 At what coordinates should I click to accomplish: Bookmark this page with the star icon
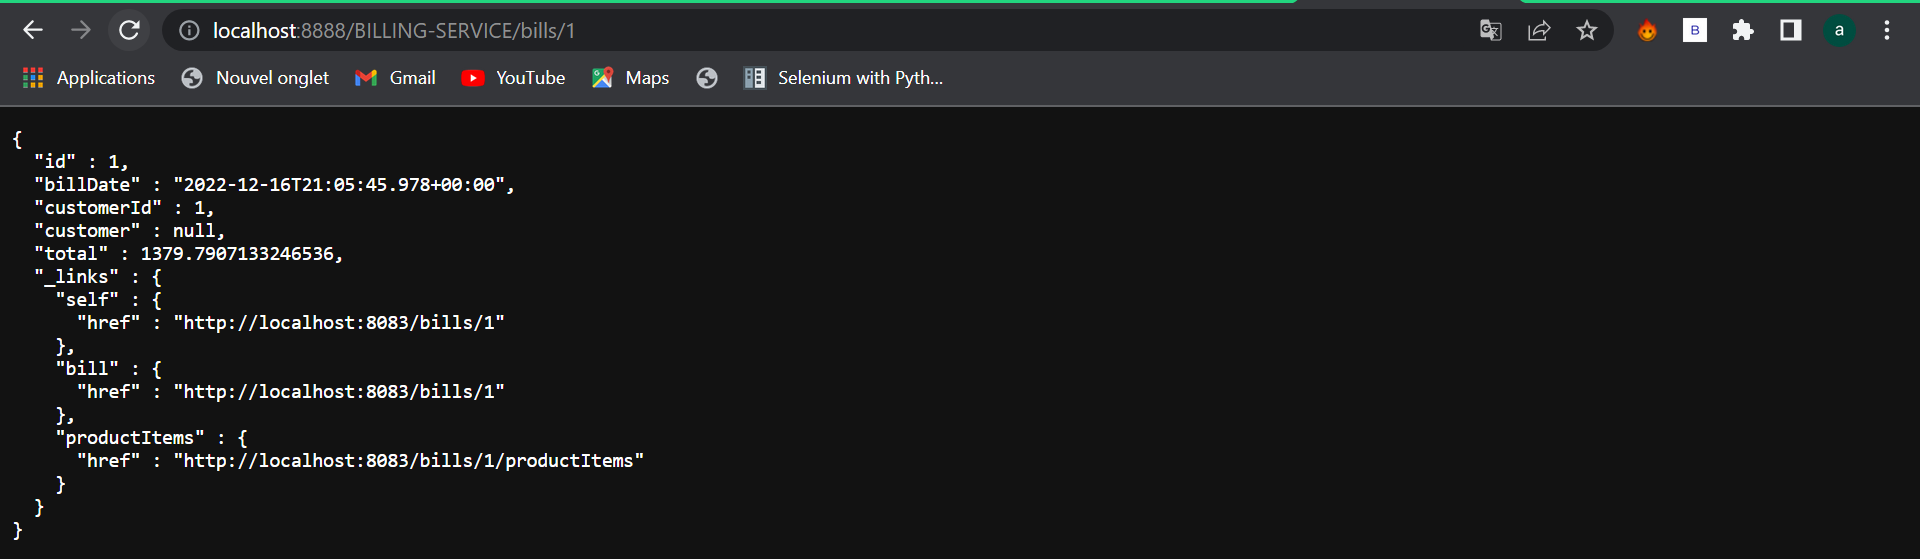pos(1587,31)
